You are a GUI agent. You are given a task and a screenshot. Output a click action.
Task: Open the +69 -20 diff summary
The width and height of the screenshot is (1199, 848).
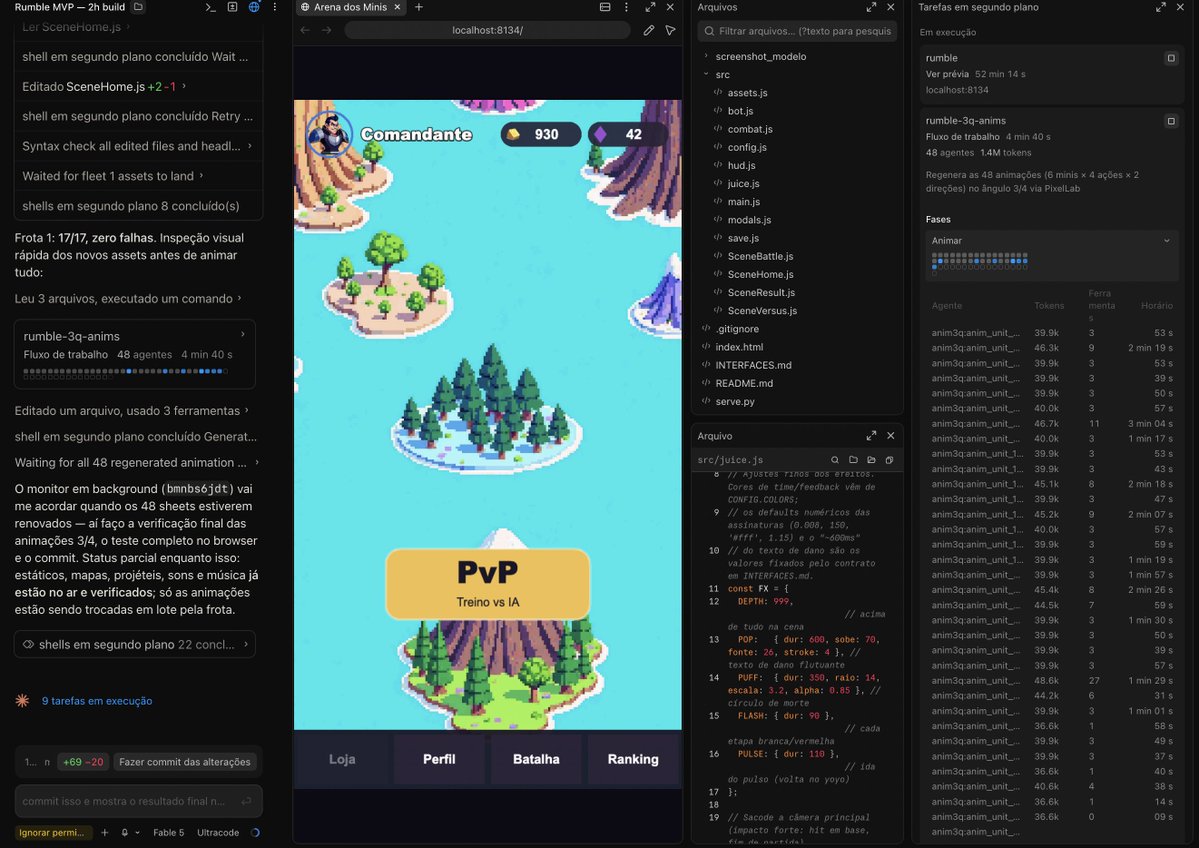(83, 762)
